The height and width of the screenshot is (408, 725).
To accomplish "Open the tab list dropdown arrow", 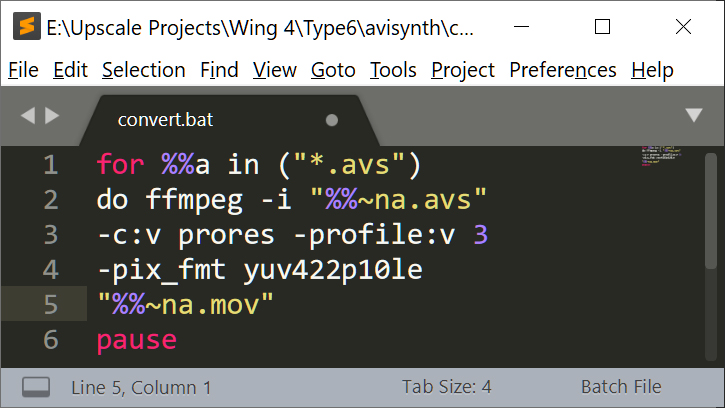I will click(694, 115).
